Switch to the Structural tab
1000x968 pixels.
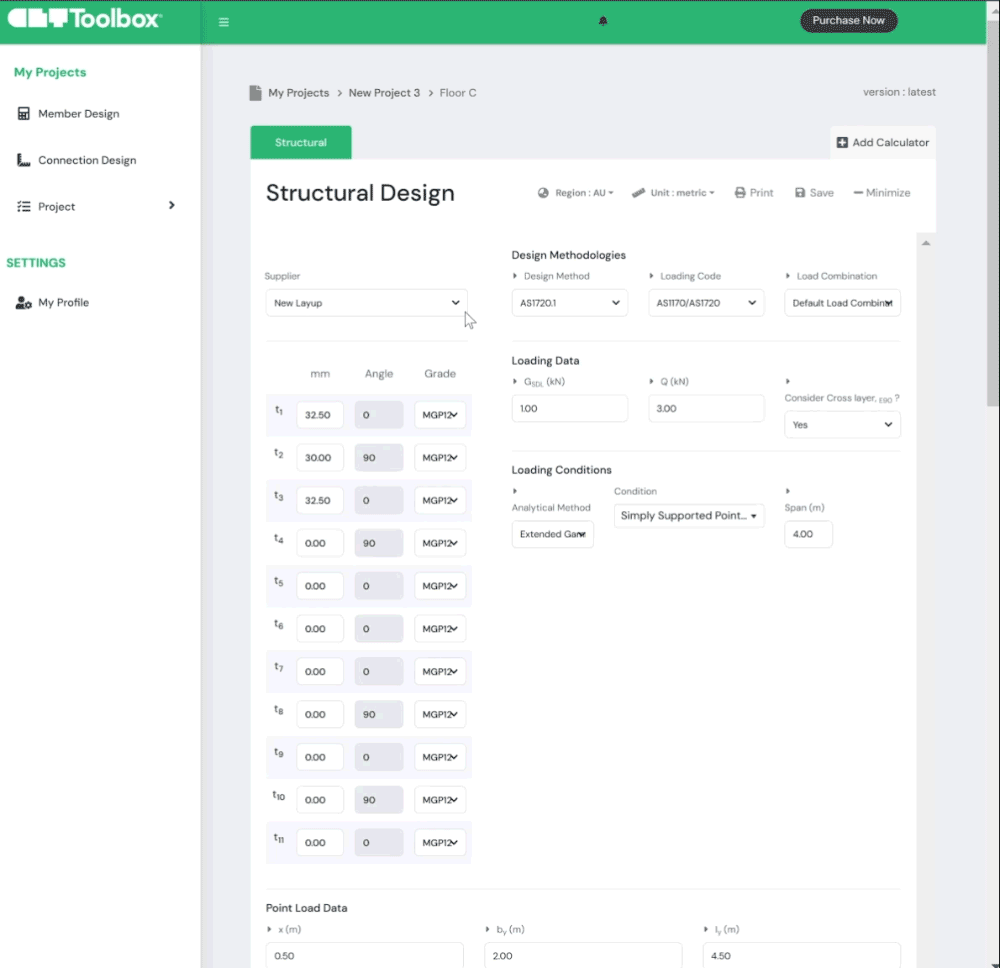point(301,143)
